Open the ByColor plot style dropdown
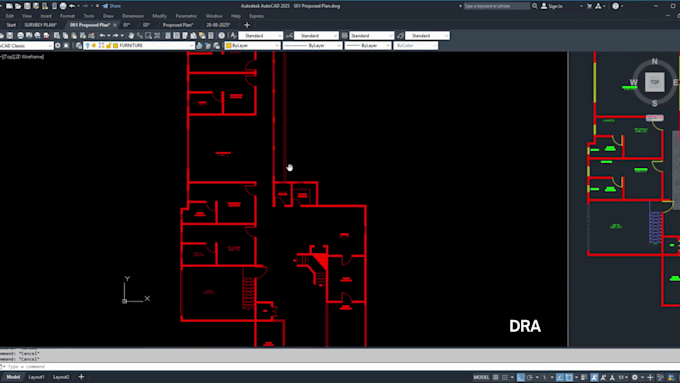The height and width of the screenshot is (383, 680). pos(415,46)
